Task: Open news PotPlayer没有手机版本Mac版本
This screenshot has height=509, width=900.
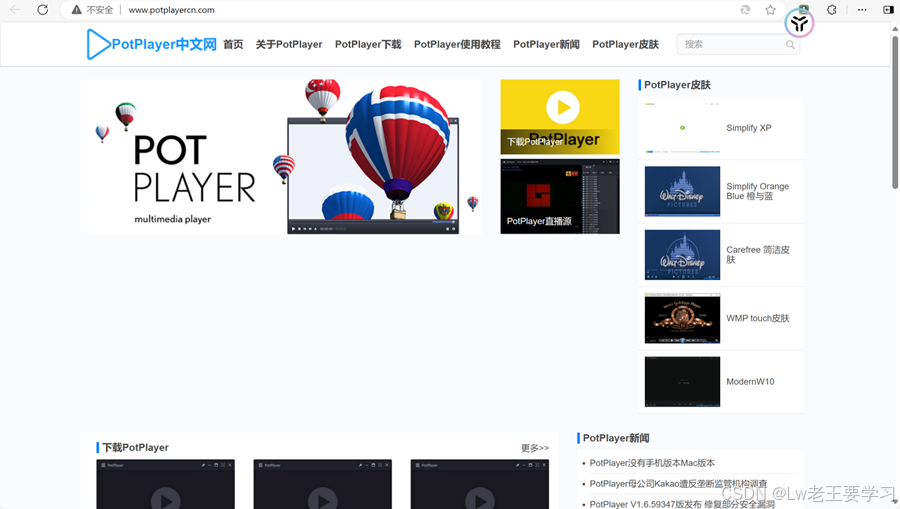Action: click(x=652, y=463)
